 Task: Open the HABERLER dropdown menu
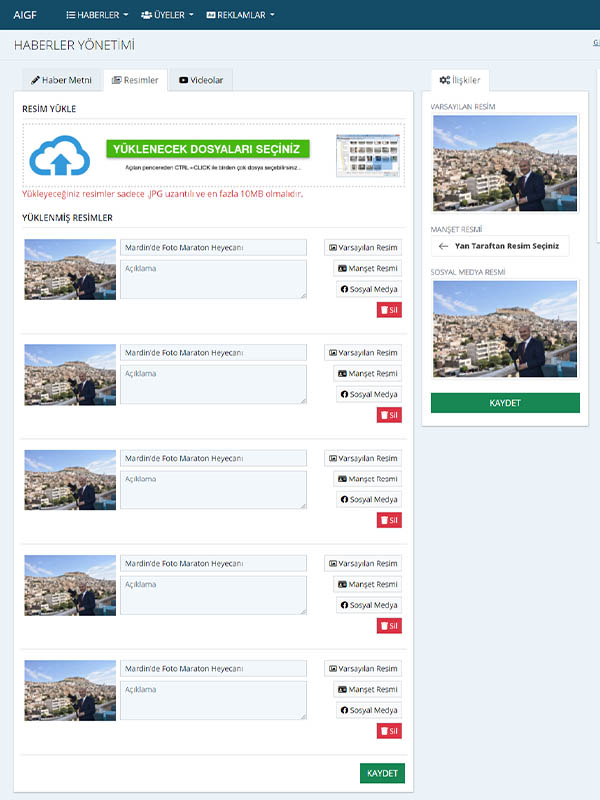(x=97, y=15)
